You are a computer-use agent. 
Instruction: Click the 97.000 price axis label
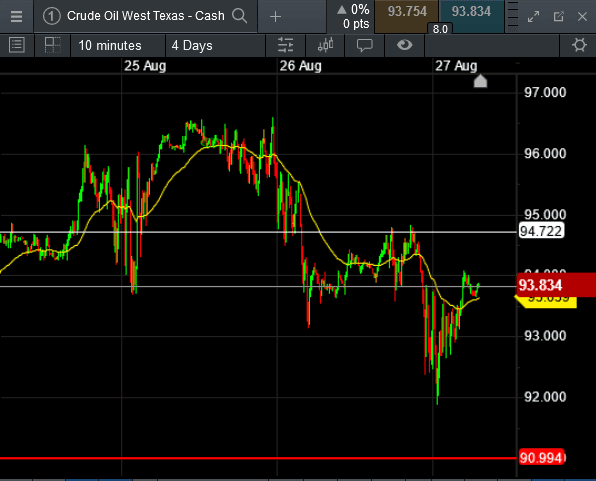(545, 92)
